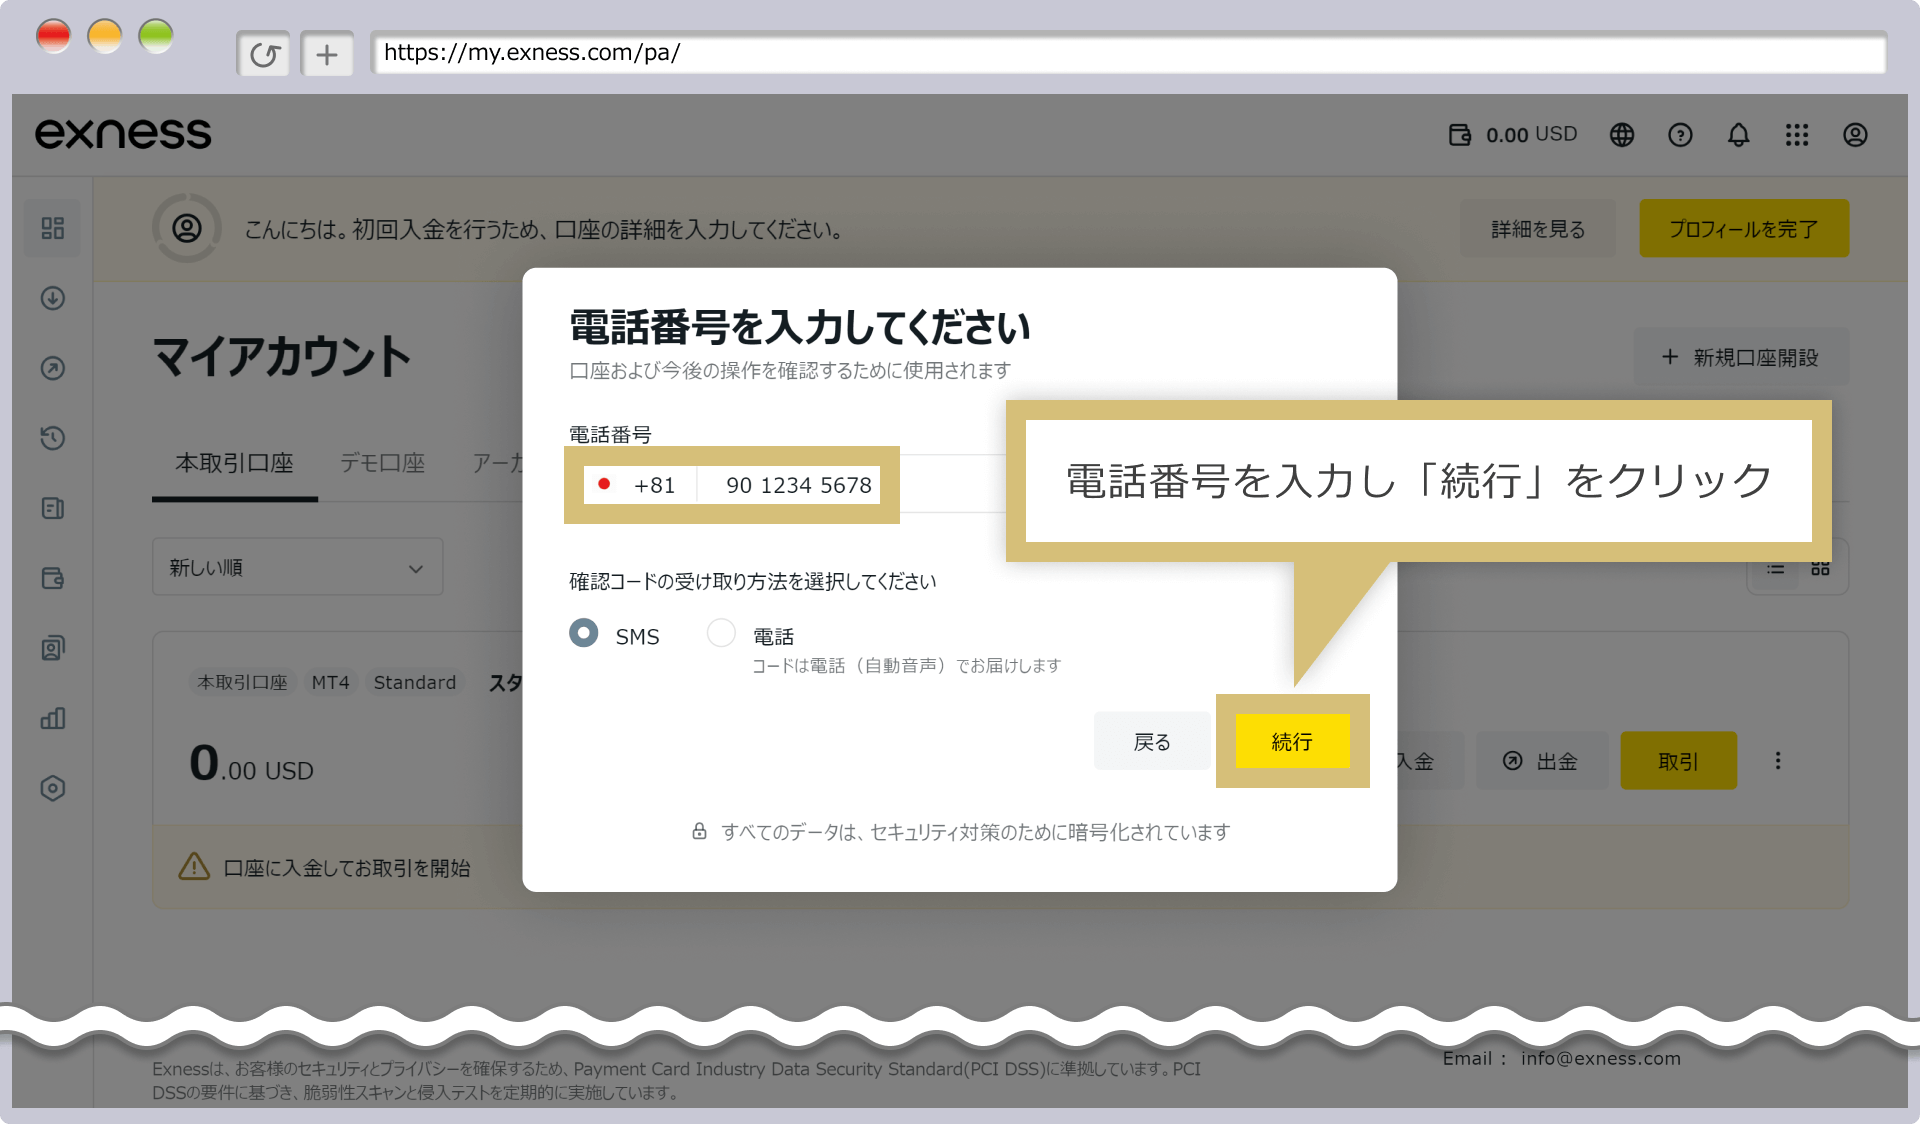Open the document icon in sidebar
The image size is (1920, 1124).
[53, 508]
